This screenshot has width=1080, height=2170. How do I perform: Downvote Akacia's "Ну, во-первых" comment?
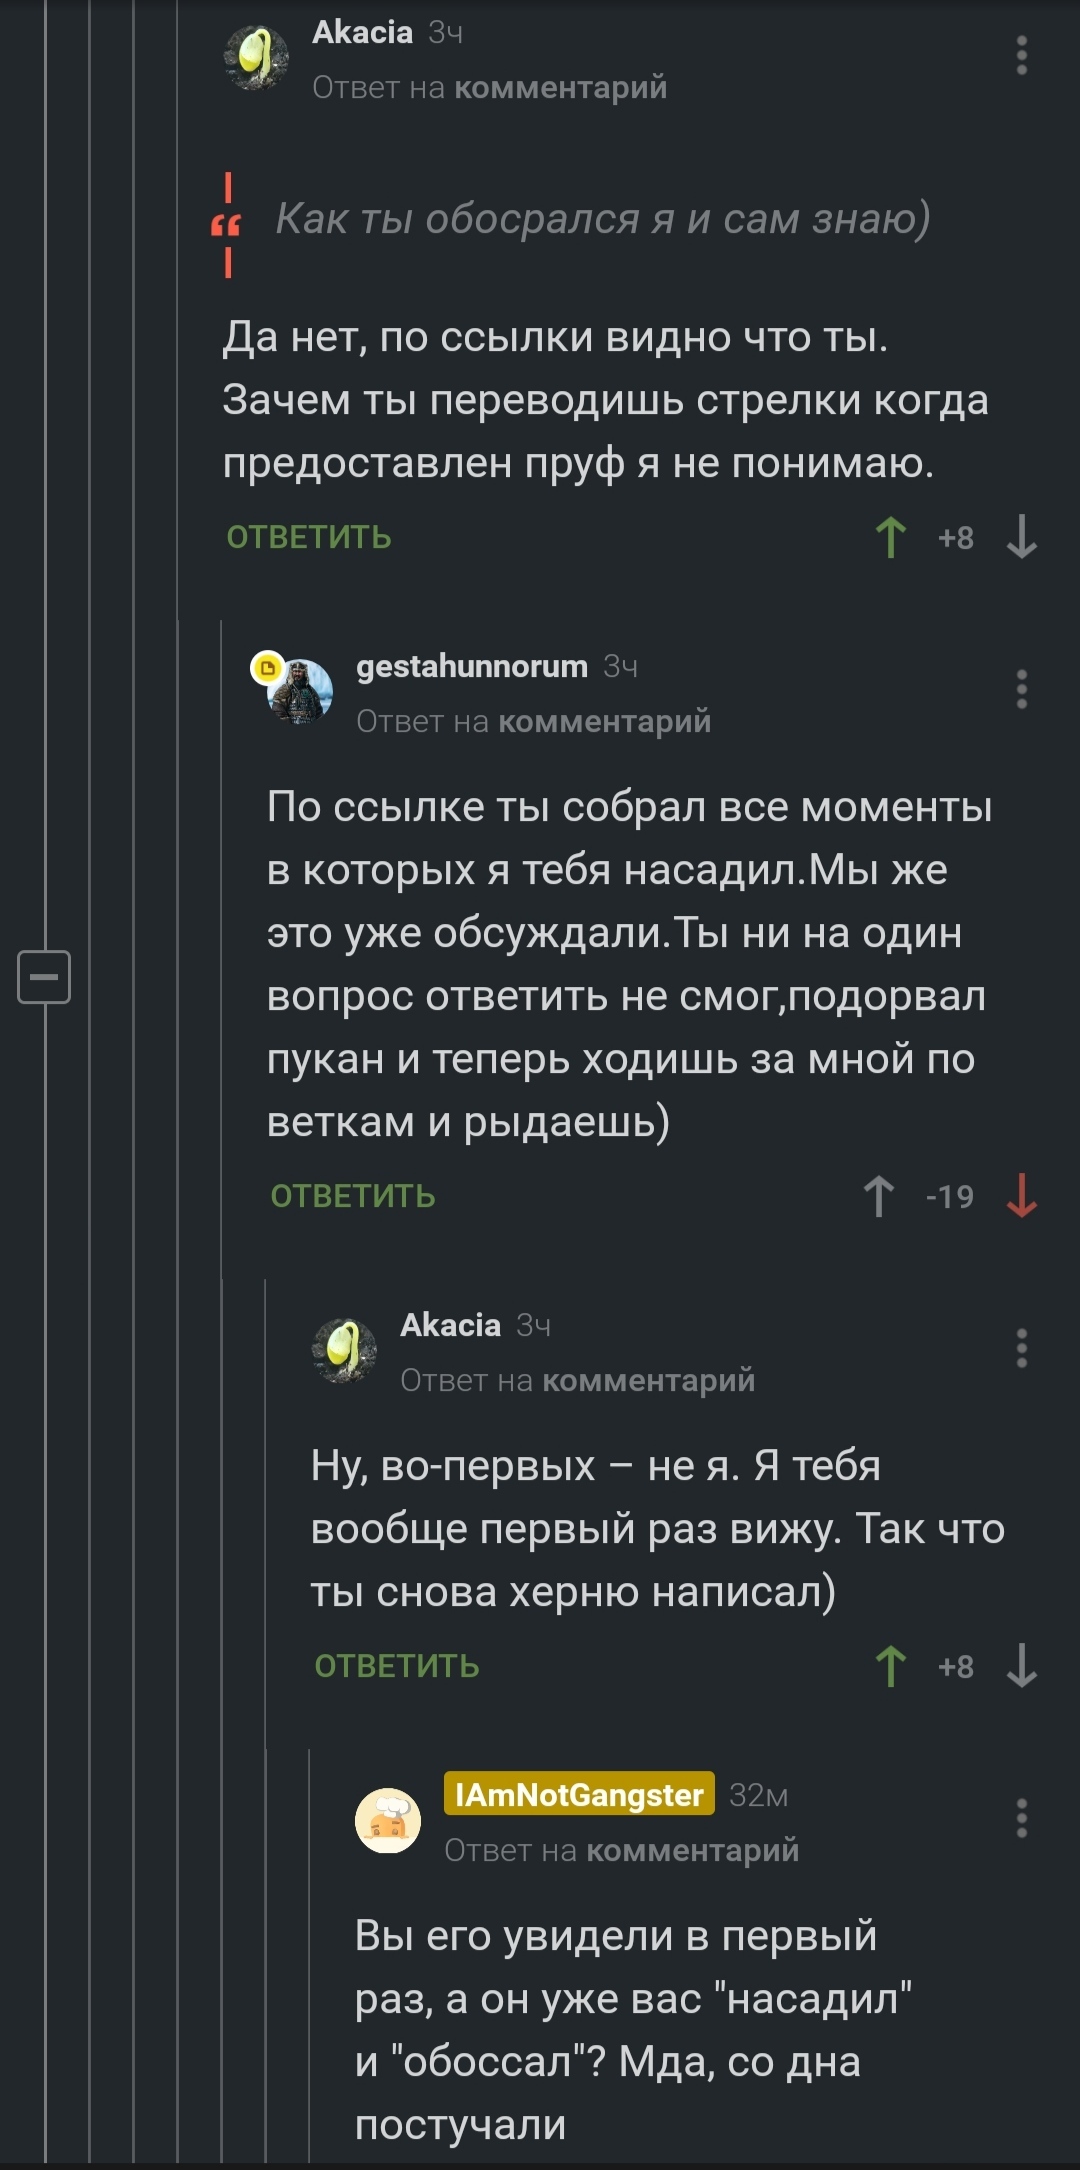point(1021,1667)
